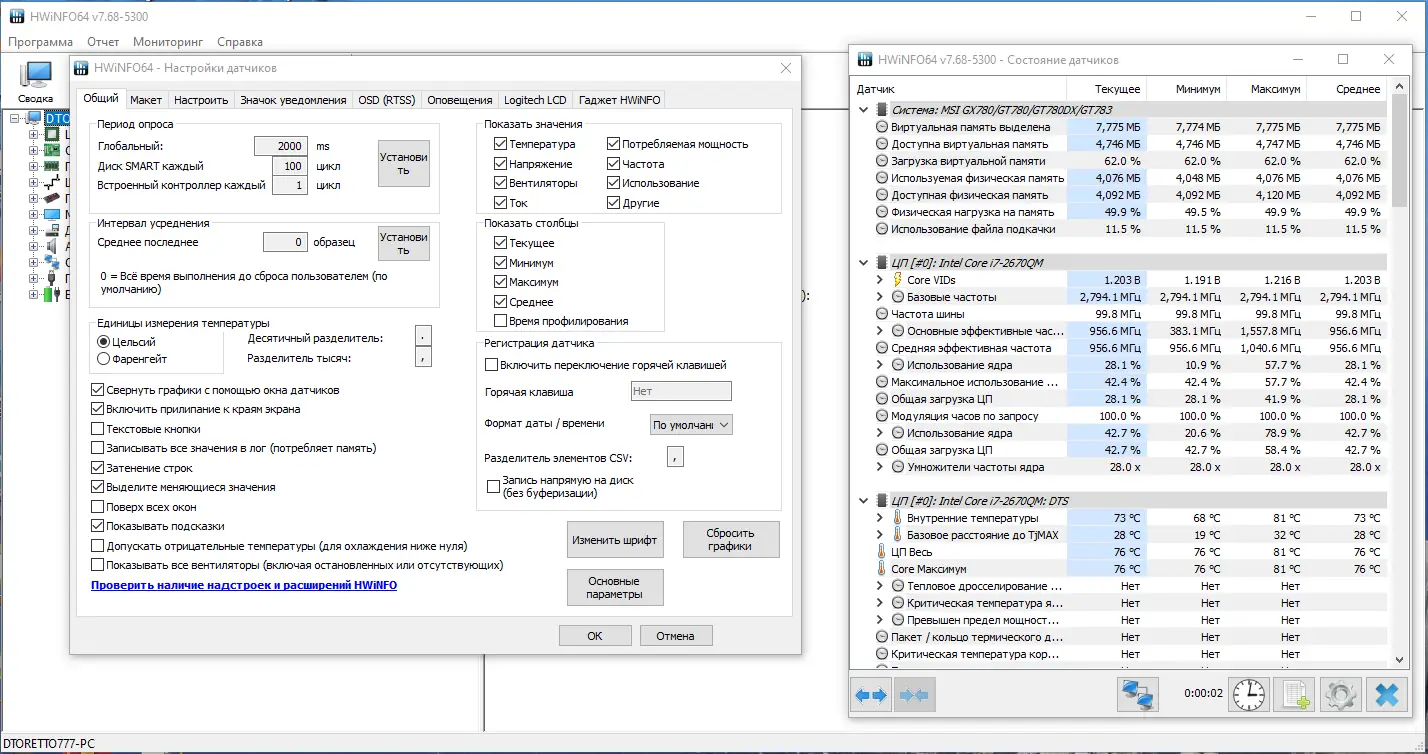Viewport: 1428px width, 754px height.
Task: Open the Формат даты / времени dropdown
Action: click(691, 425)
